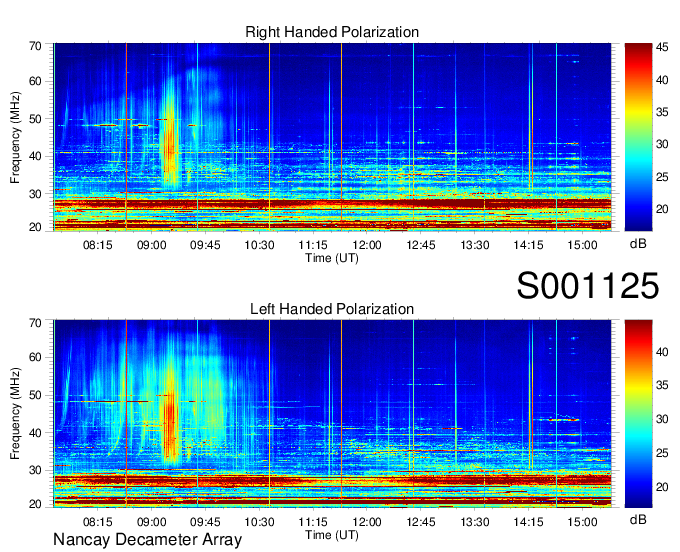The image size is (680, 552).
Task: Click 25 on bottom color bar scale
Action: pos(662,453)
